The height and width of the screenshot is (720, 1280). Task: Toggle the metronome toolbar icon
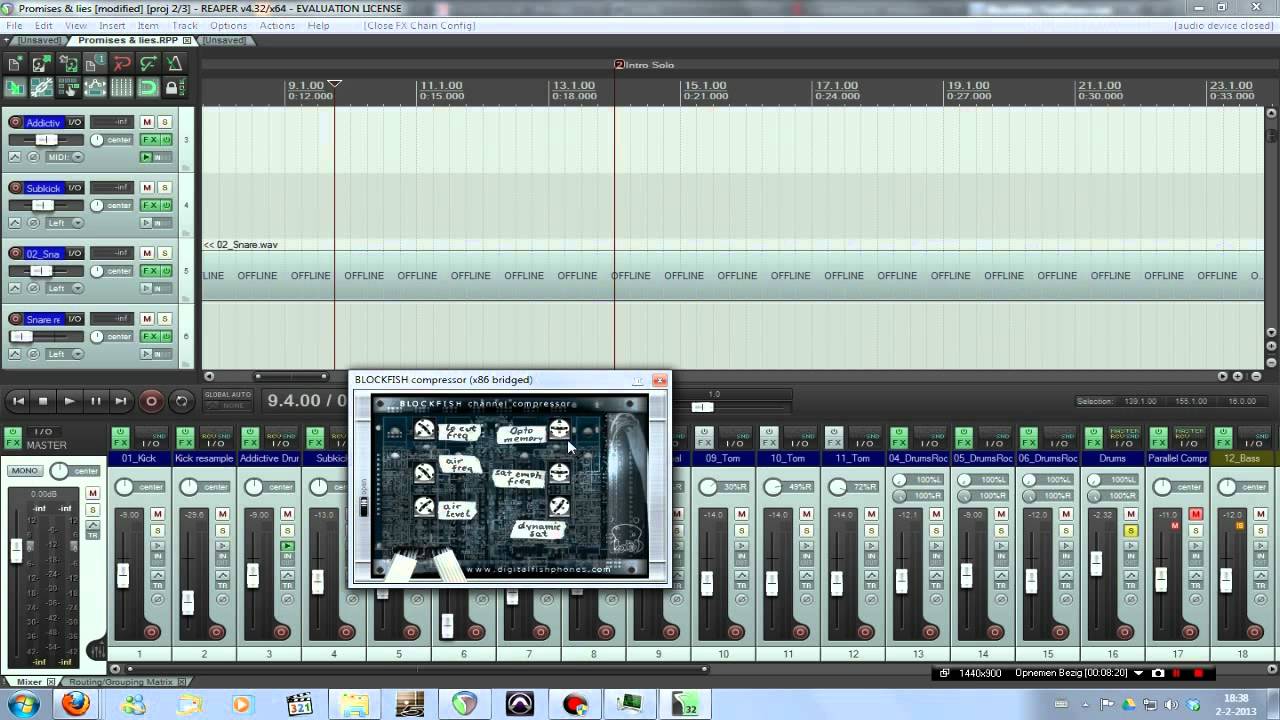point(175,64)
